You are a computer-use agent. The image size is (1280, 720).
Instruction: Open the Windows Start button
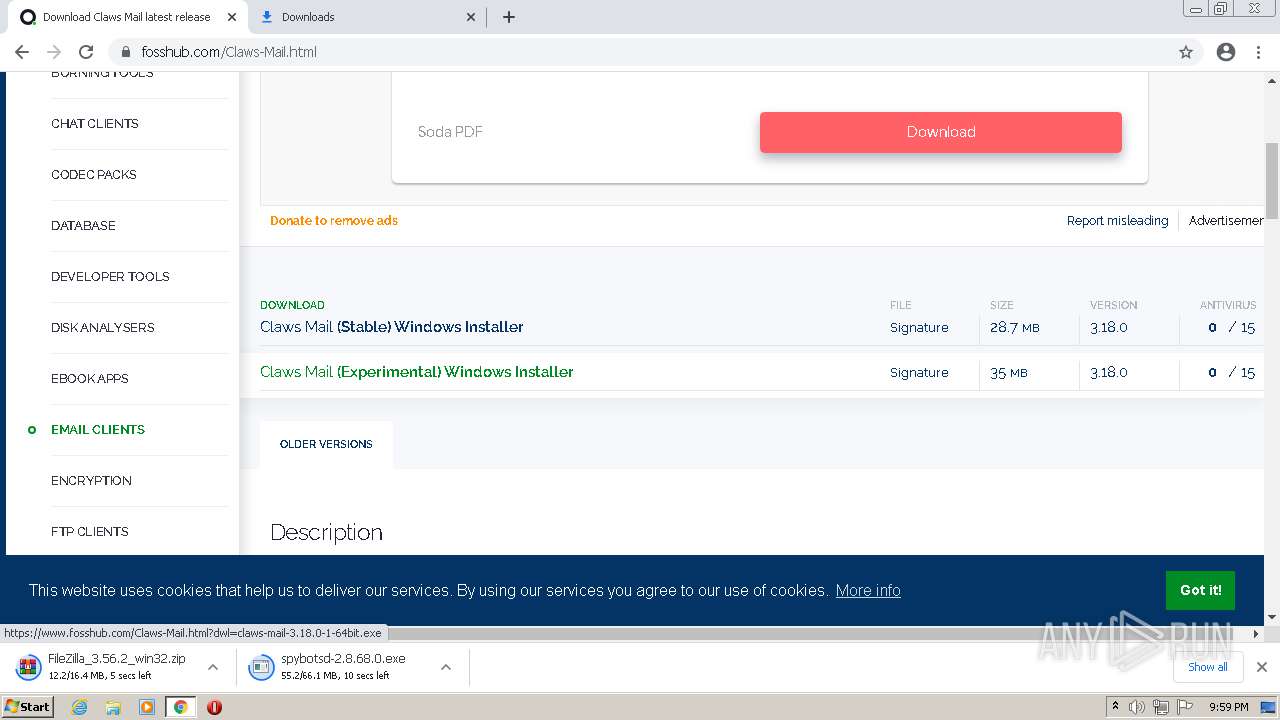pyautogui.click(x=27, y=707)
